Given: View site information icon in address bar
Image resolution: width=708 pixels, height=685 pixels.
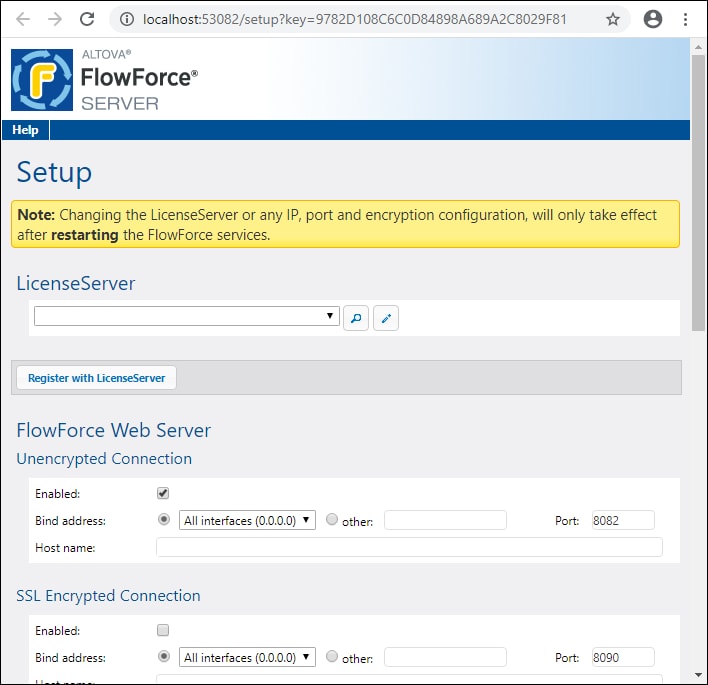Looking at the screenshot, I should pyautogui.click(x=127, y=19).
